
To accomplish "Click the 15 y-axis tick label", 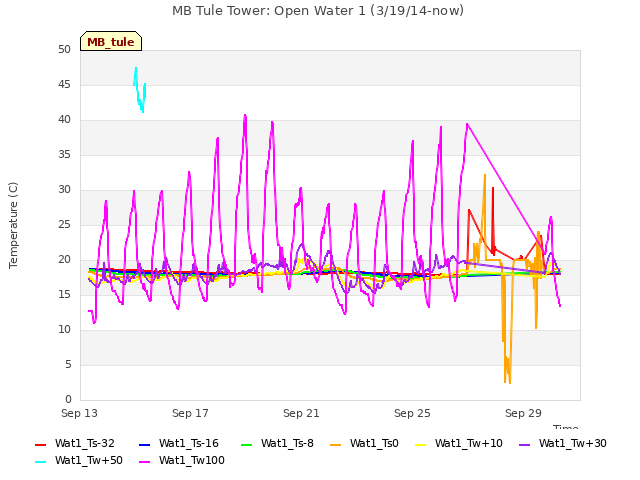I will (x=64, y=295).
